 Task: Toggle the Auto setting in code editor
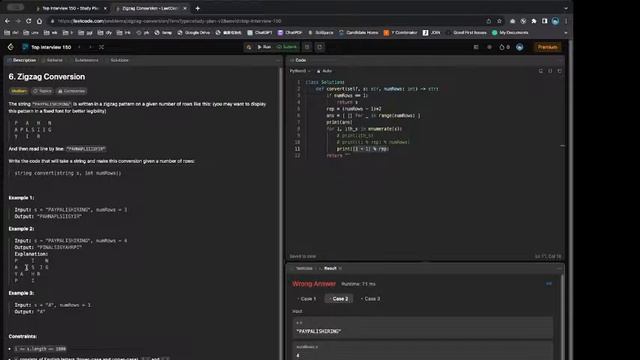(324, 71)
